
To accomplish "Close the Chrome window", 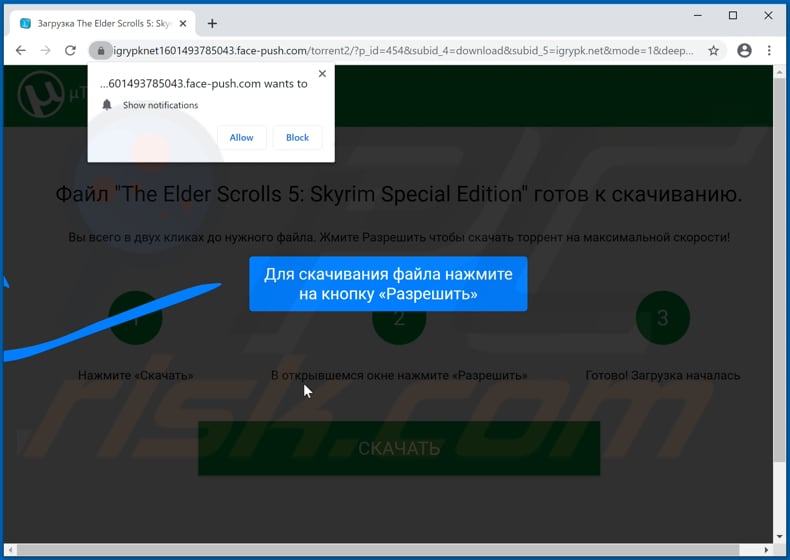I will tap(768, 16).
